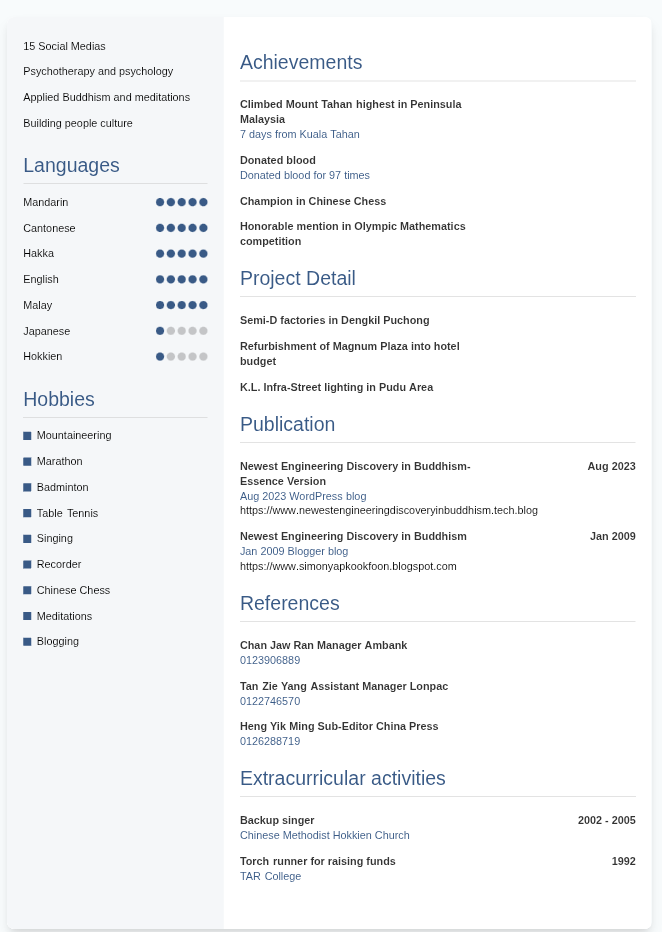Viewport: 662px width, 932px height.
Task: Click the square bullet next to Blogging
Action: pyautogui.click(x=27, y=642)
